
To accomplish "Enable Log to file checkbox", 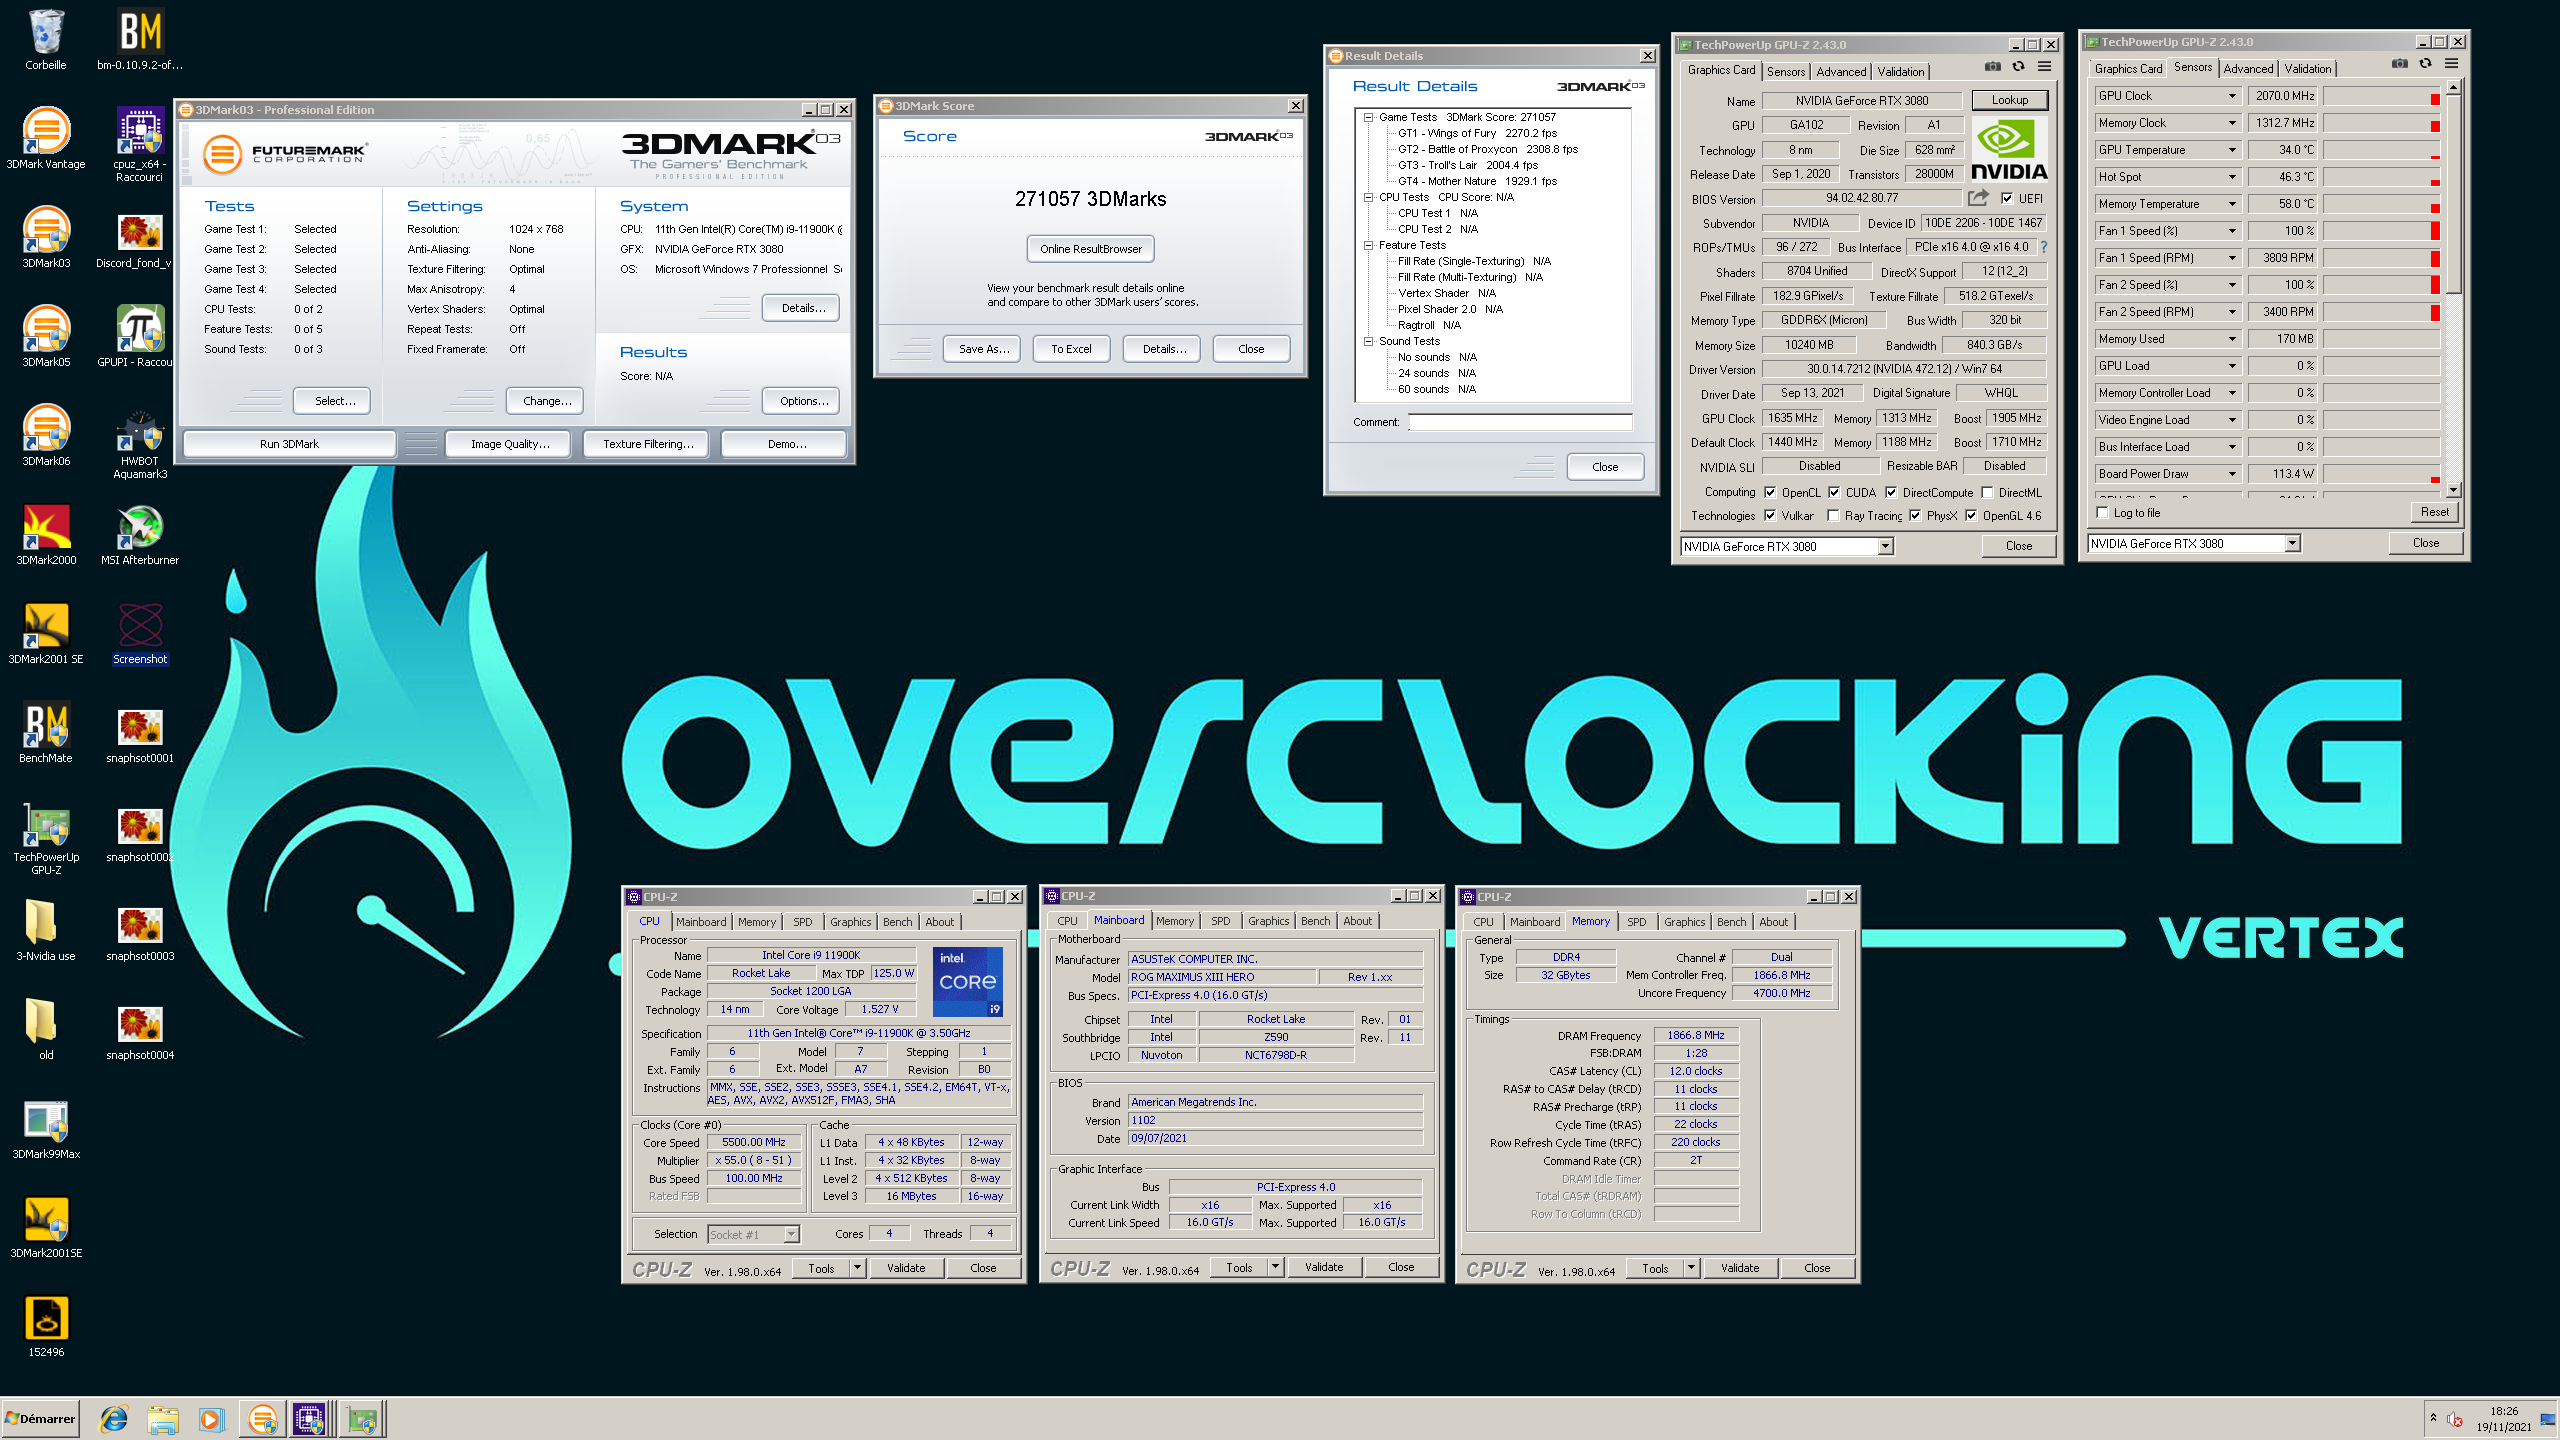I will [x=2102, y=512].
